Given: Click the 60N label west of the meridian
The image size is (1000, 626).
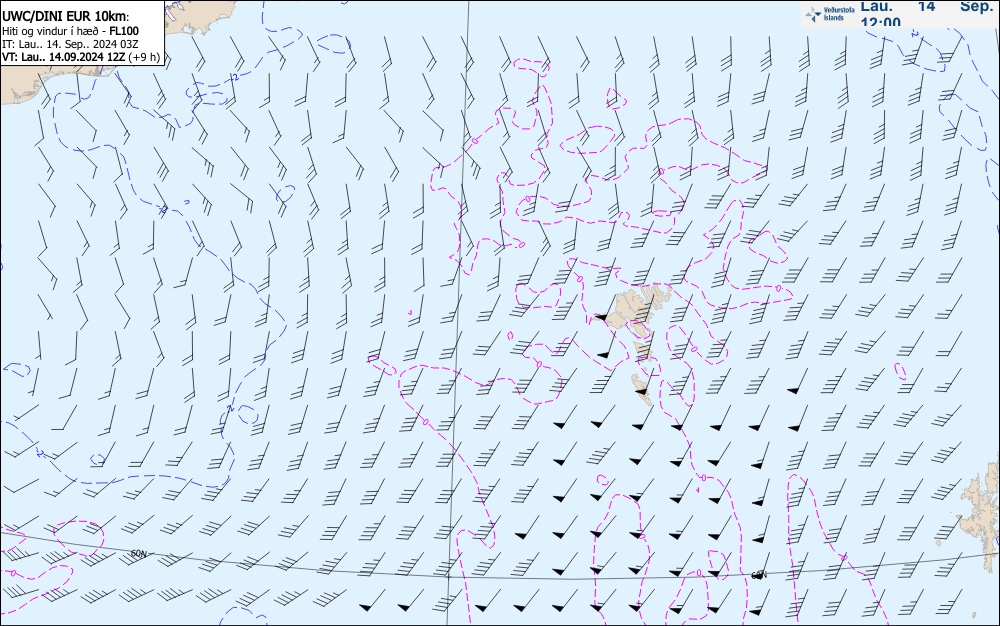Looking at the screenshot, I should (138, 554).
